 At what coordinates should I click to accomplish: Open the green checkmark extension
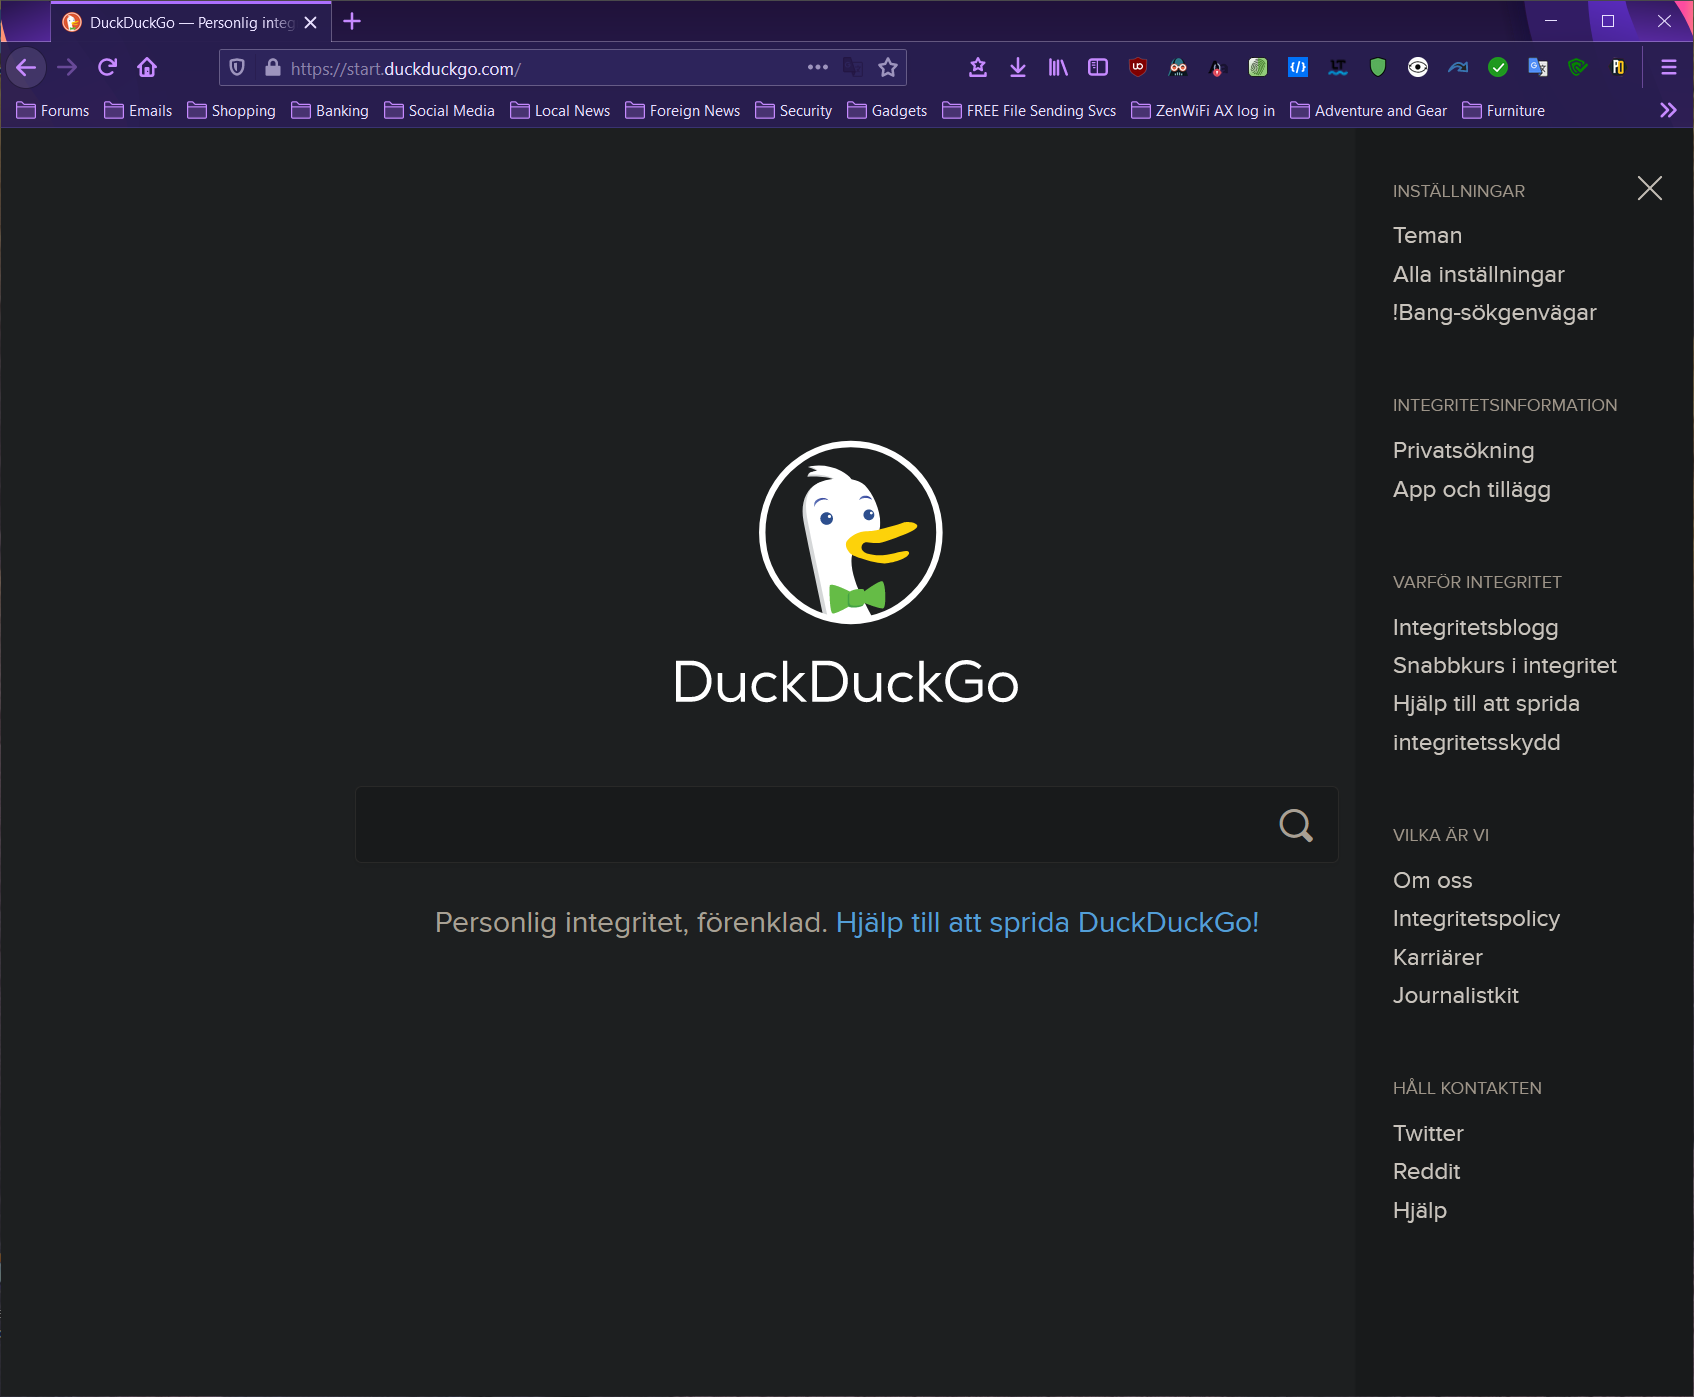(1498, 68)
